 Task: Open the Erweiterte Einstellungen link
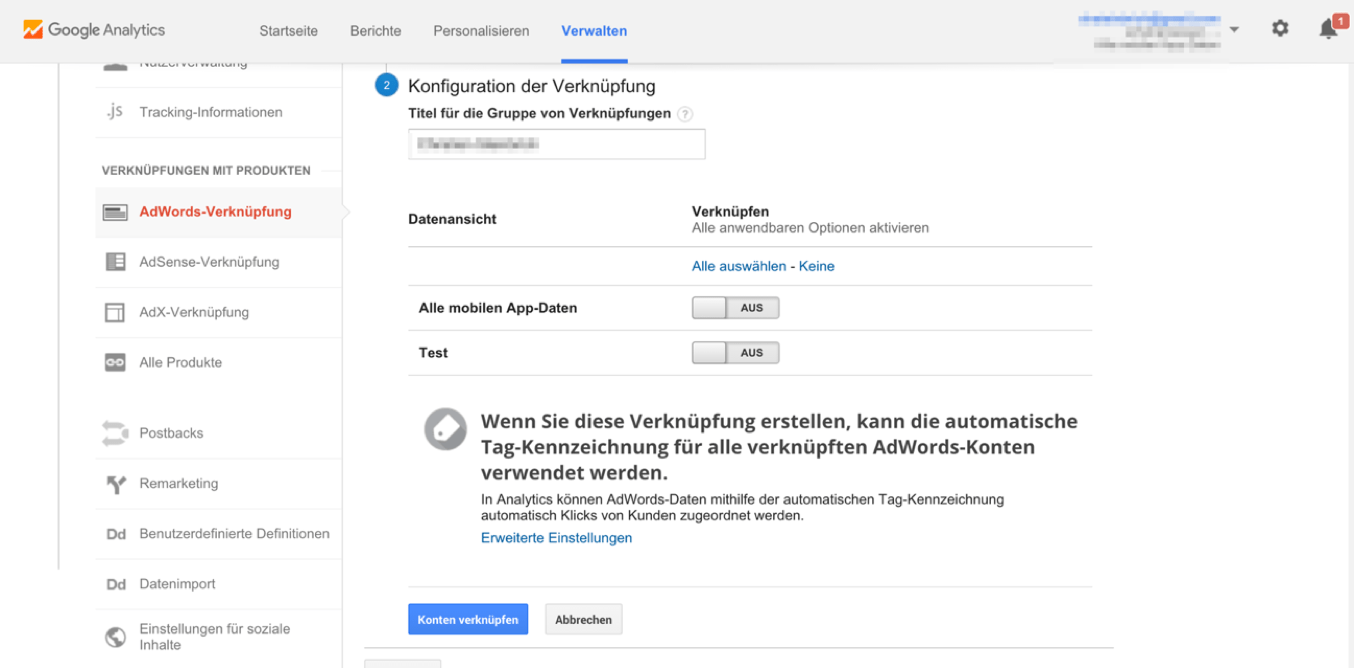click(x=556, y=538)
